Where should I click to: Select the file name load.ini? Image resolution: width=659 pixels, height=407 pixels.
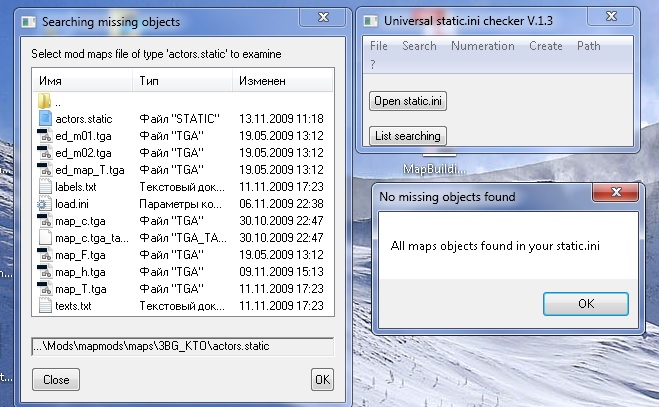[x=72, y=204]
